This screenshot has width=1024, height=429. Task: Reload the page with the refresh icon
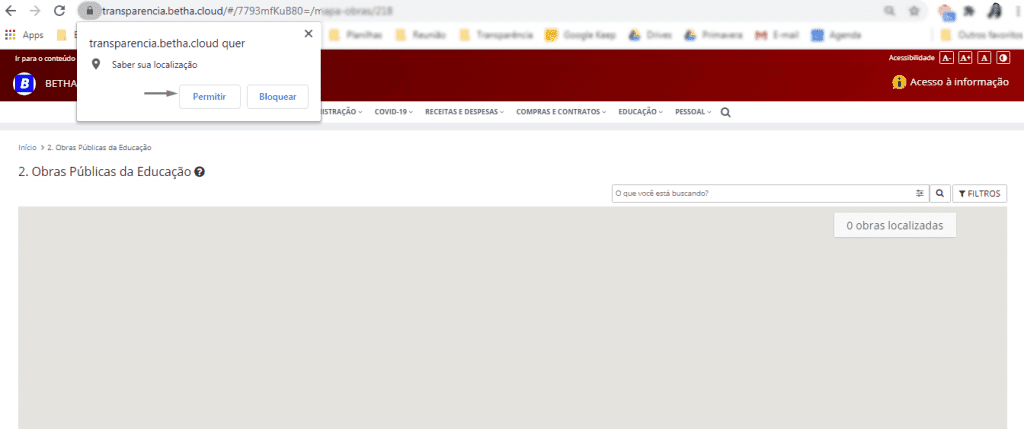(x=59, y=11)
